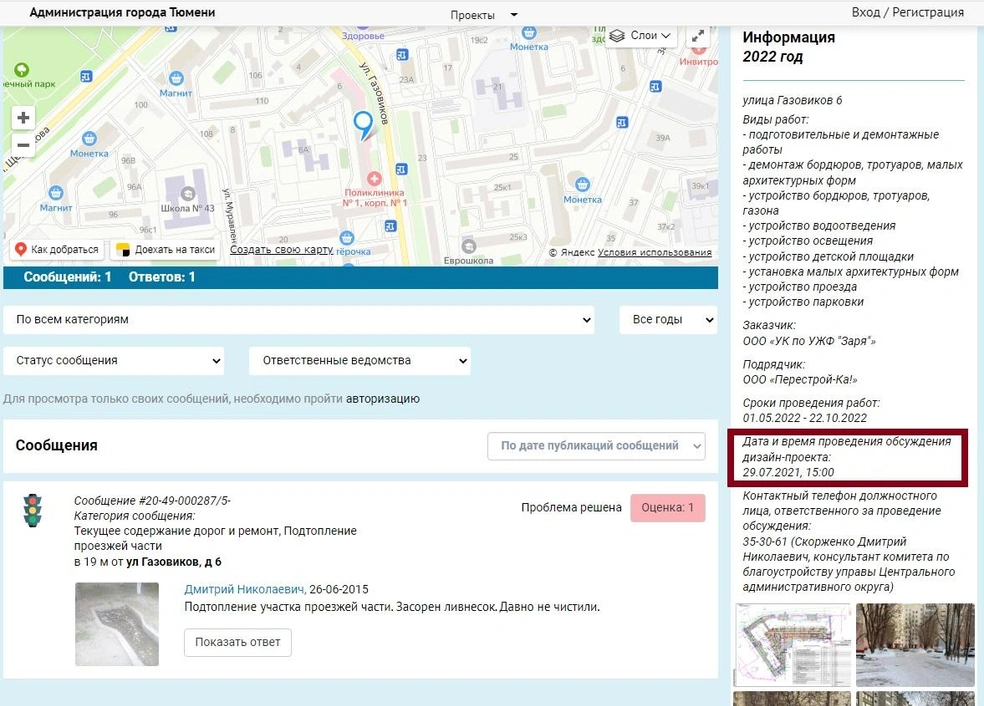
Task: Open the flooded road photo thumbnail
Action: (117, 624)
